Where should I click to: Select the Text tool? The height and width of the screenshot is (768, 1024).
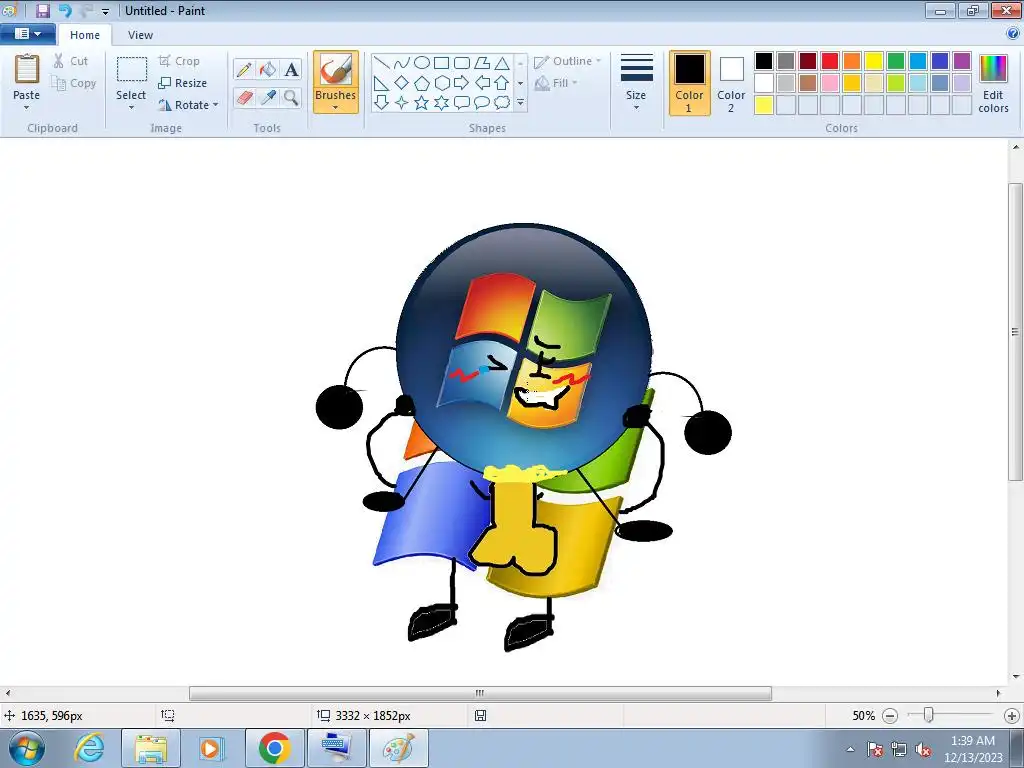[x=291, y=69]
